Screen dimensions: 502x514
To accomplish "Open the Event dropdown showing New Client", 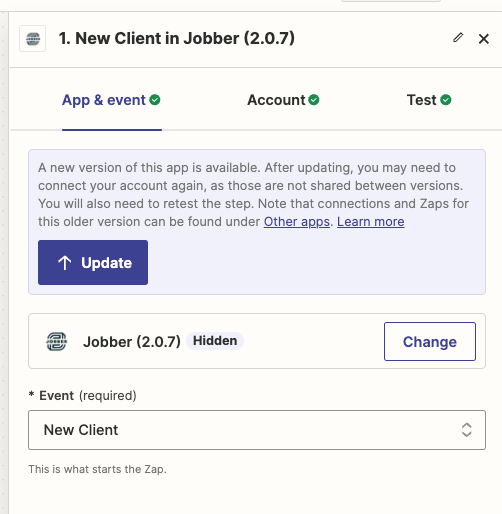I will pos(257,430).
